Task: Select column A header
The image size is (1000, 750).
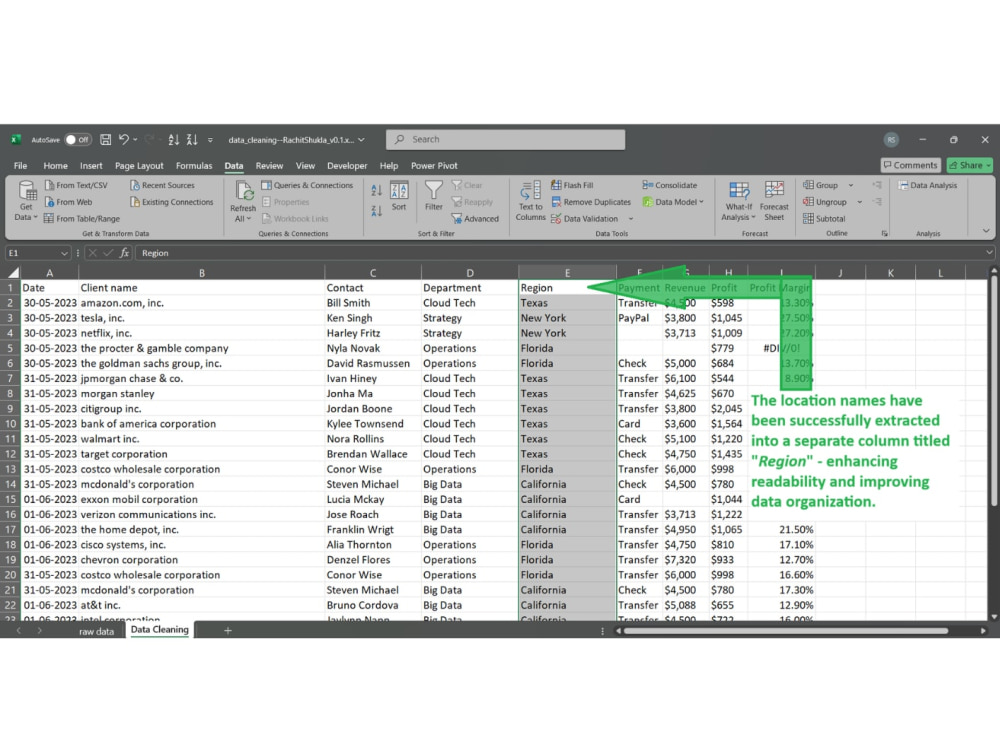Action: click(50, 272)
